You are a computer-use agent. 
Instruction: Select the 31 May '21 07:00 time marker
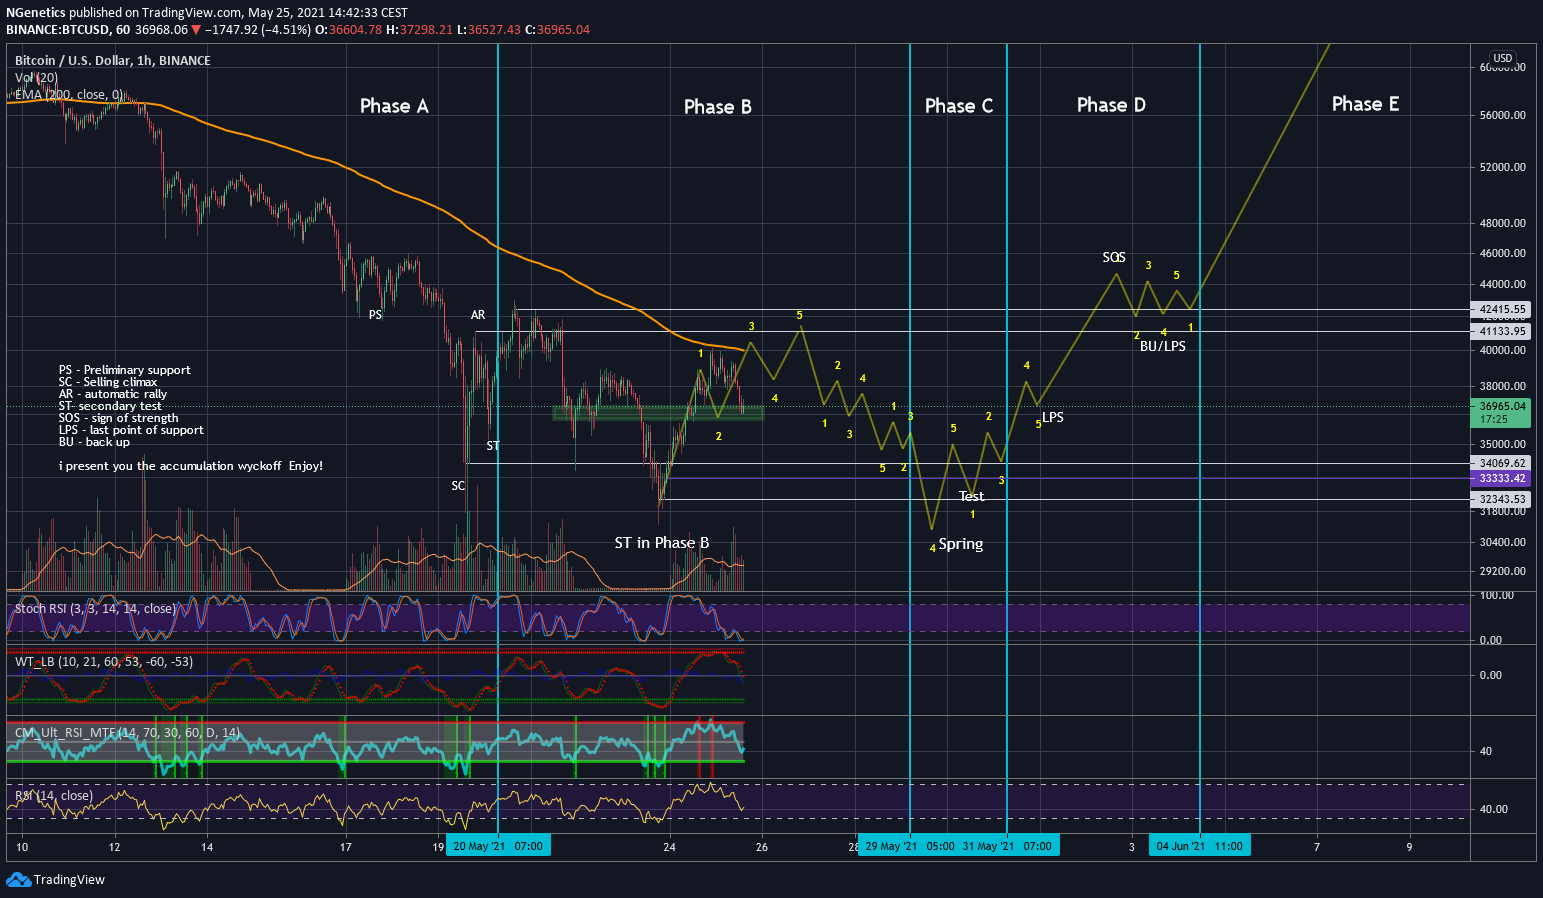tap(1008, 846)
